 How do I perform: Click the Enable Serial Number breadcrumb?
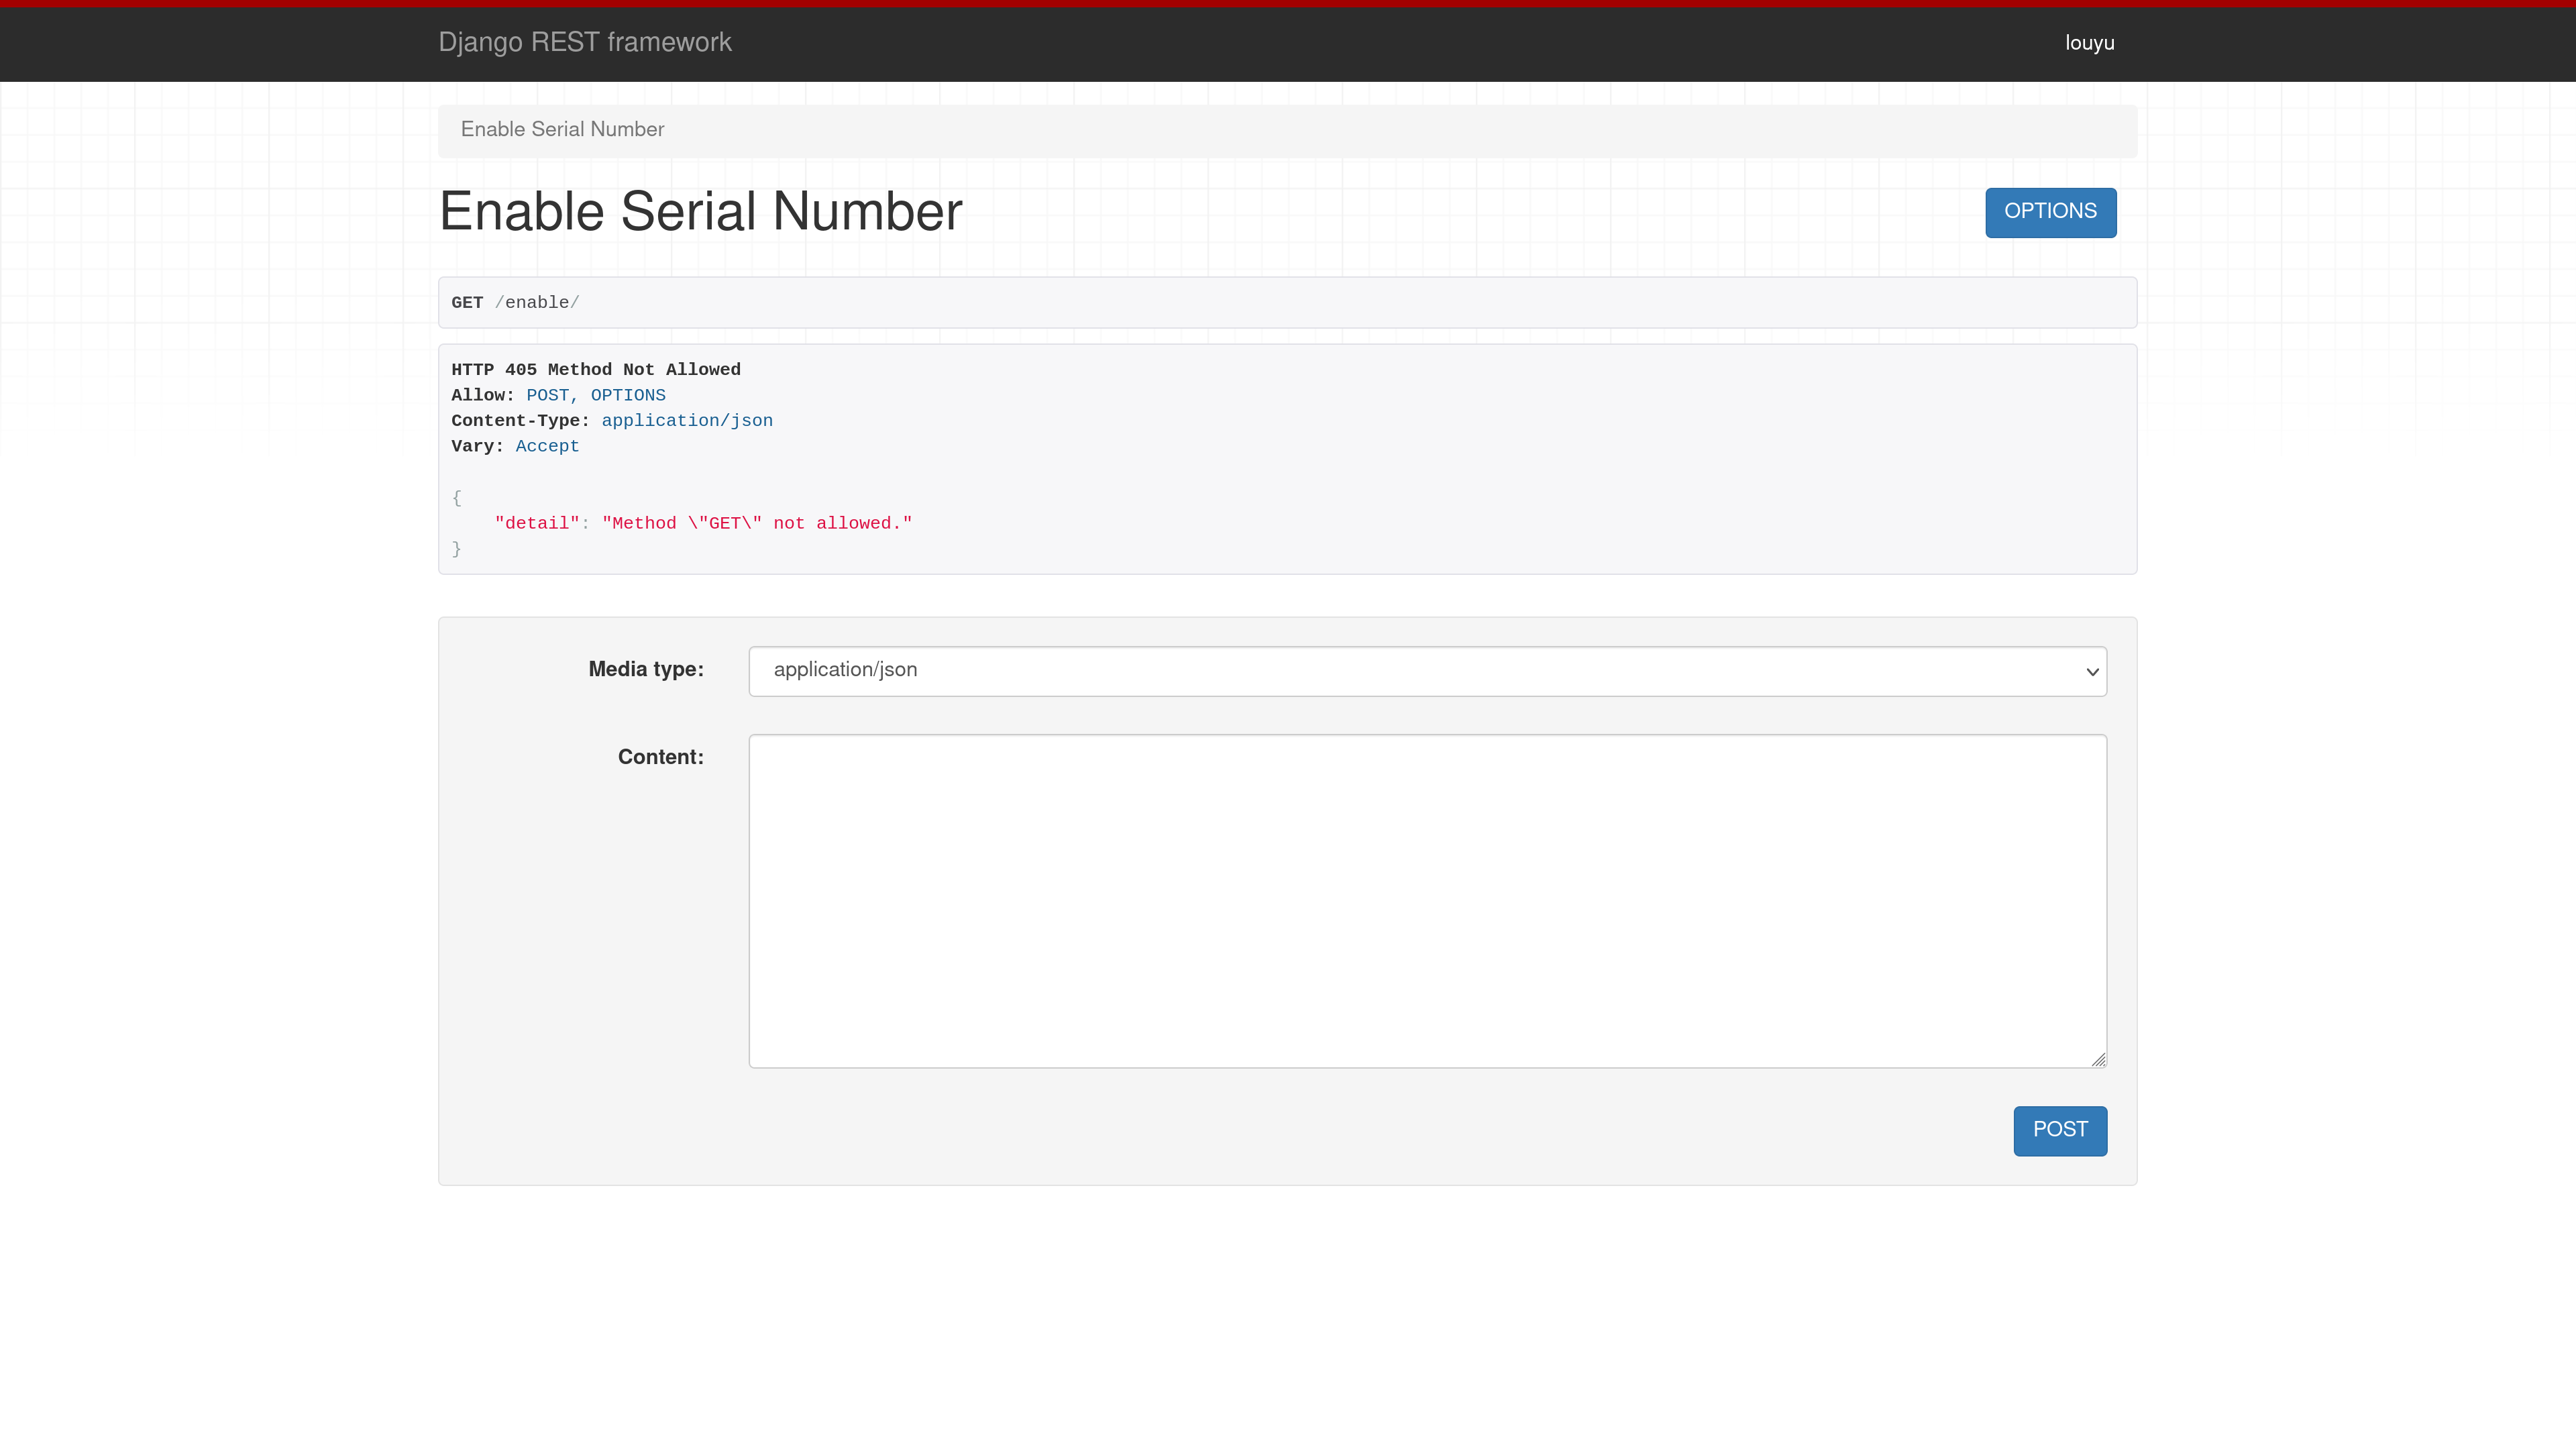[x=562, y=129]
